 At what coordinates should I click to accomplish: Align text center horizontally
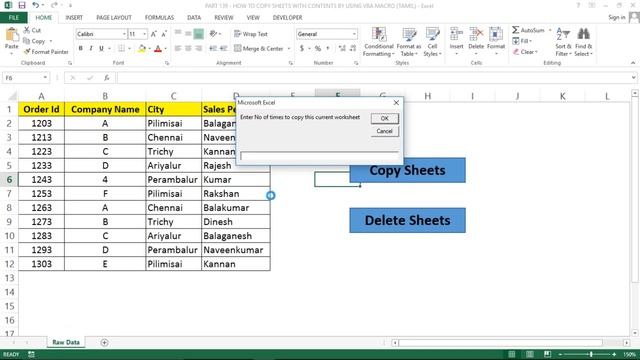pos(188,49)
